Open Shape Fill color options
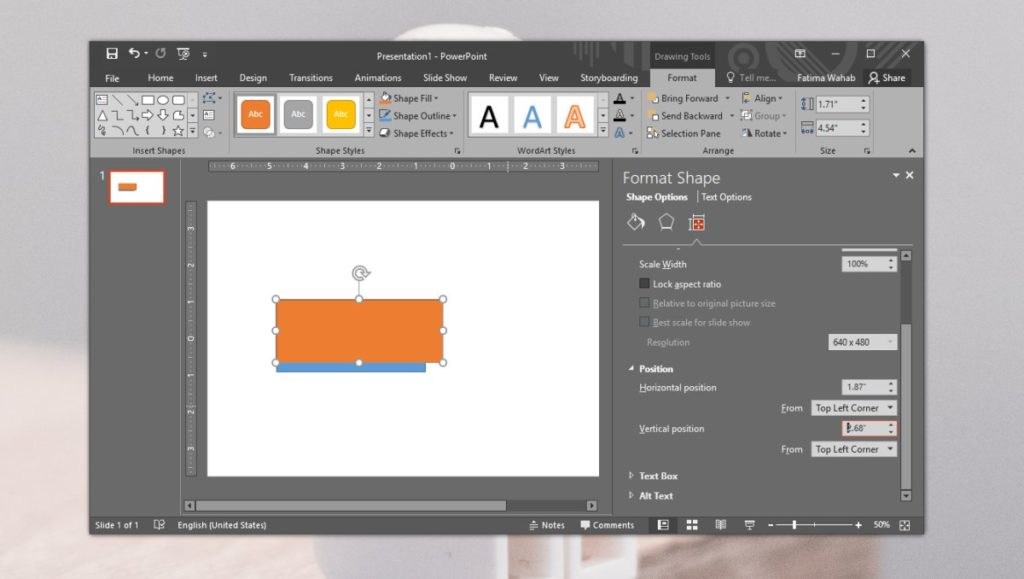 click(410, 97)
